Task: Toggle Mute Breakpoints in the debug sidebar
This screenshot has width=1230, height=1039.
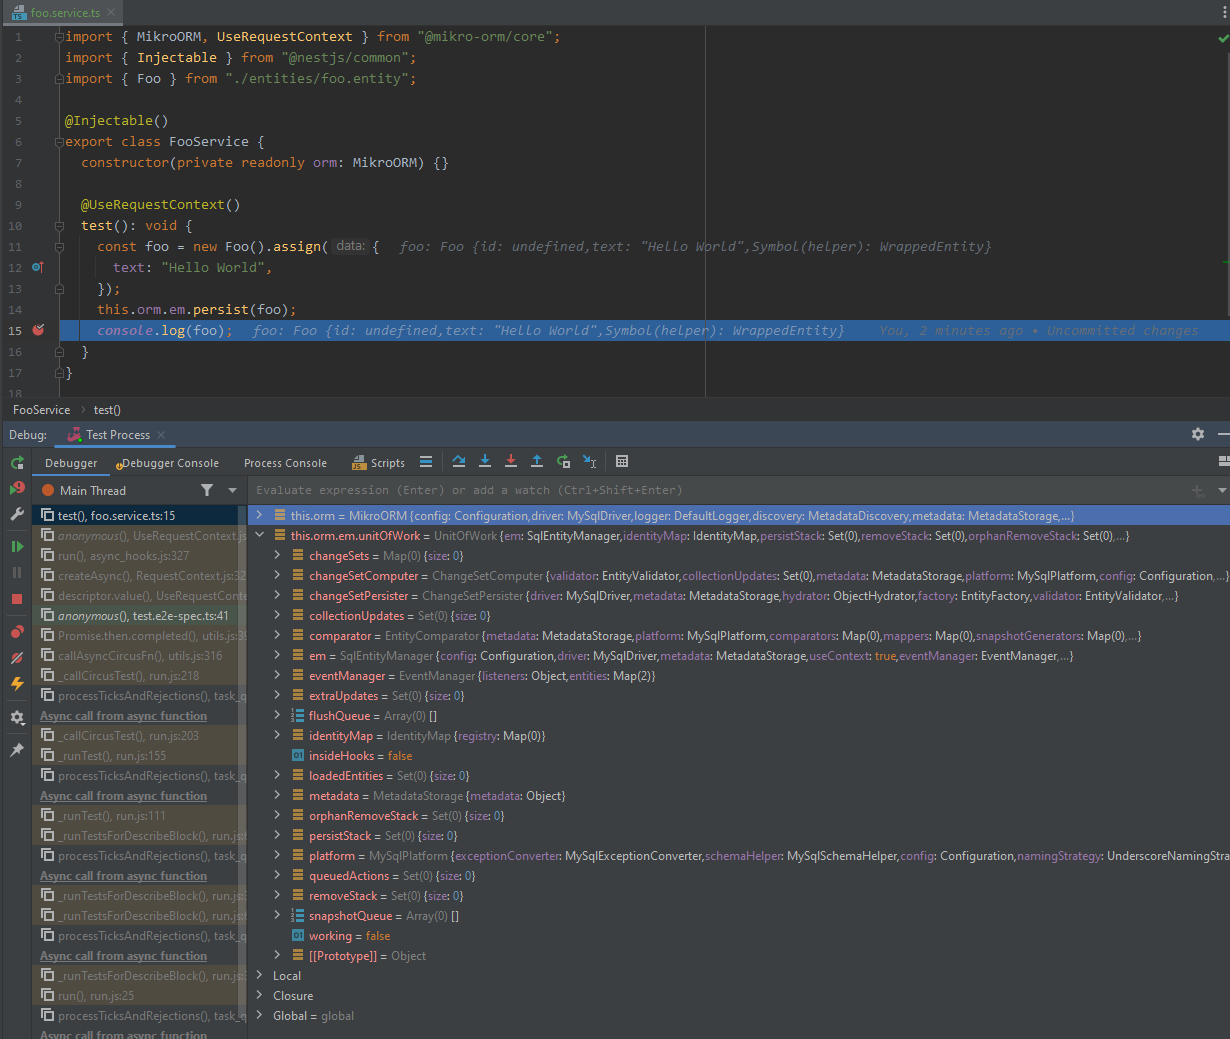Action: 17,658
